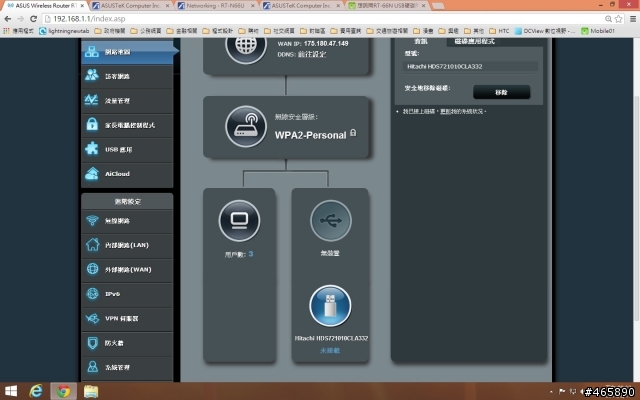Switch to Networking - RT-N66U browser tab

[x=215, y=6]
